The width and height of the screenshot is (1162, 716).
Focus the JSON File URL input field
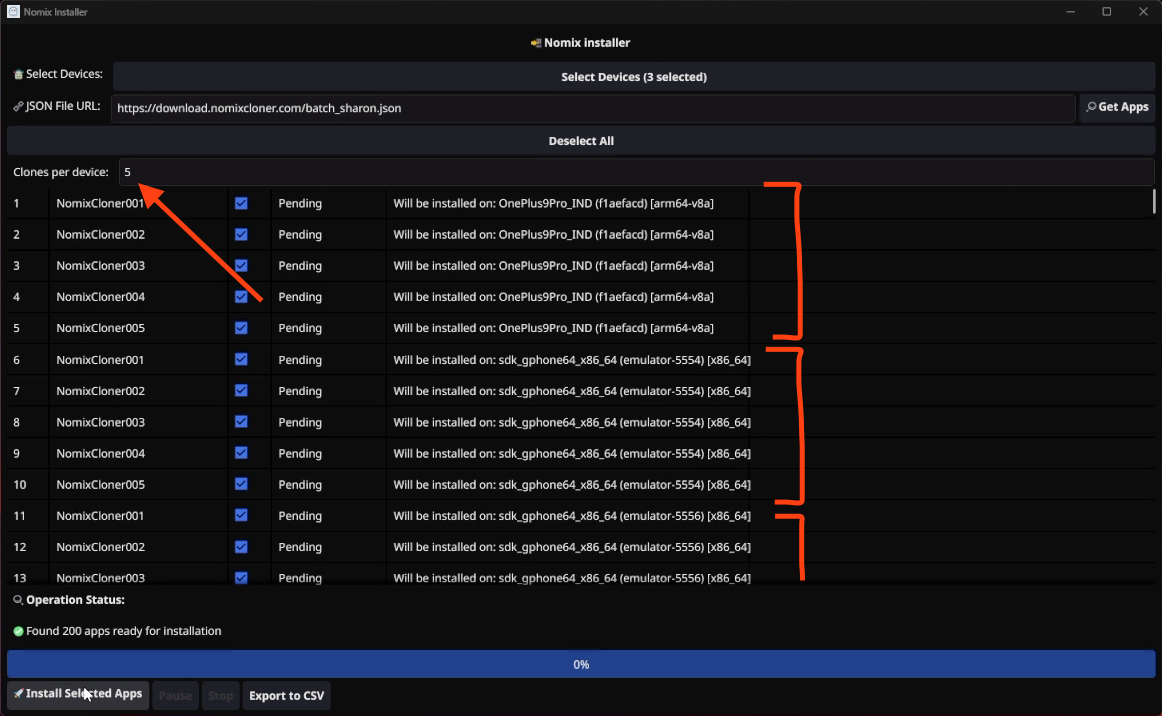click(x=593, y=108)
